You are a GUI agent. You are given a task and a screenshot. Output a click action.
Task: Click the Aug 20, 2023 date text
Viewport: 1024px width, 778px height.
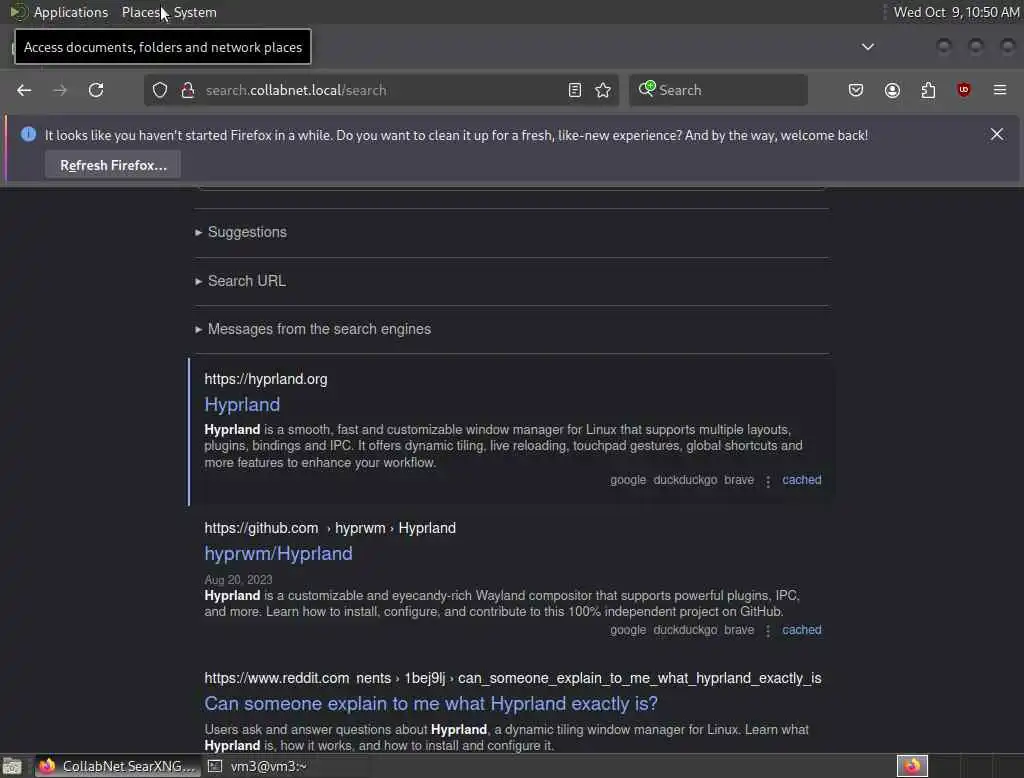pyautogui.click(x=238, y=579)
